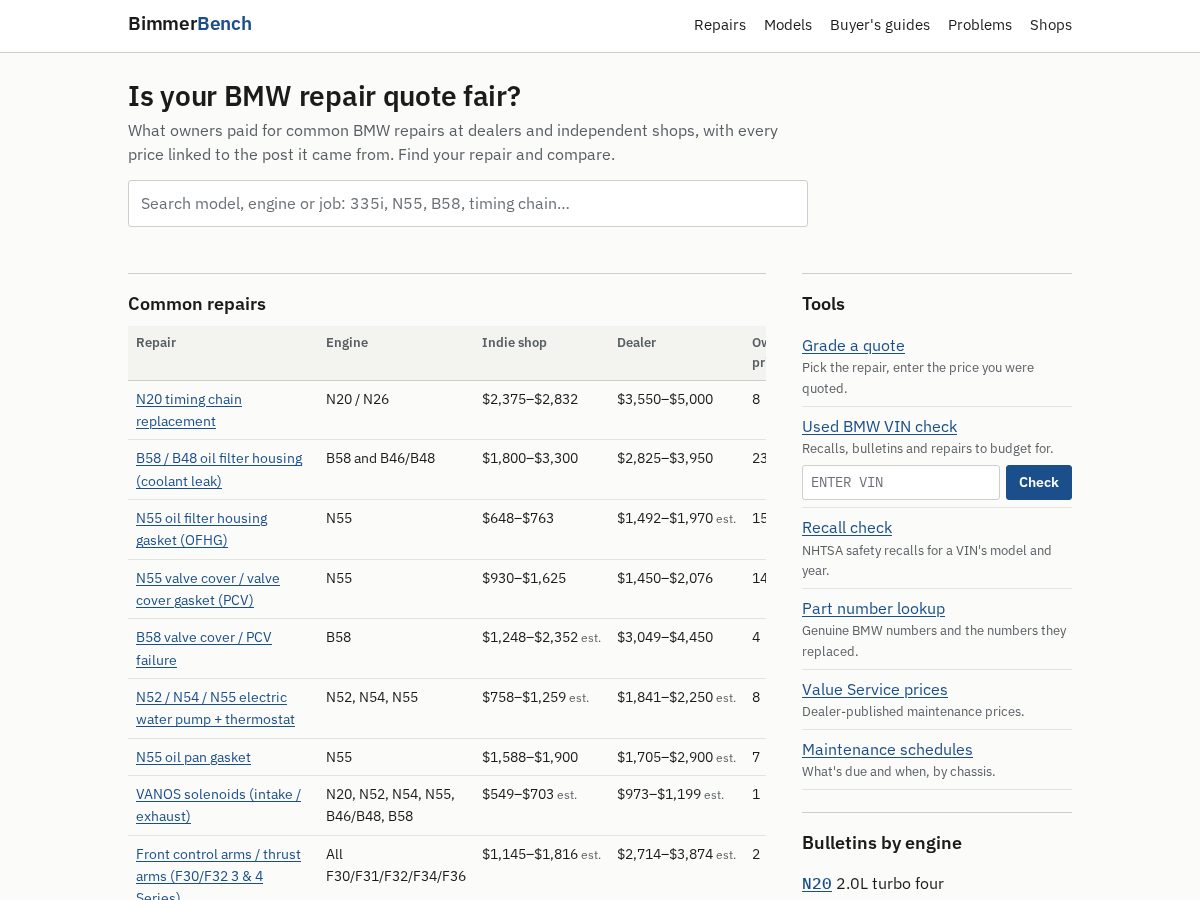Focus the model, engine or job search field

coord(468,203)
